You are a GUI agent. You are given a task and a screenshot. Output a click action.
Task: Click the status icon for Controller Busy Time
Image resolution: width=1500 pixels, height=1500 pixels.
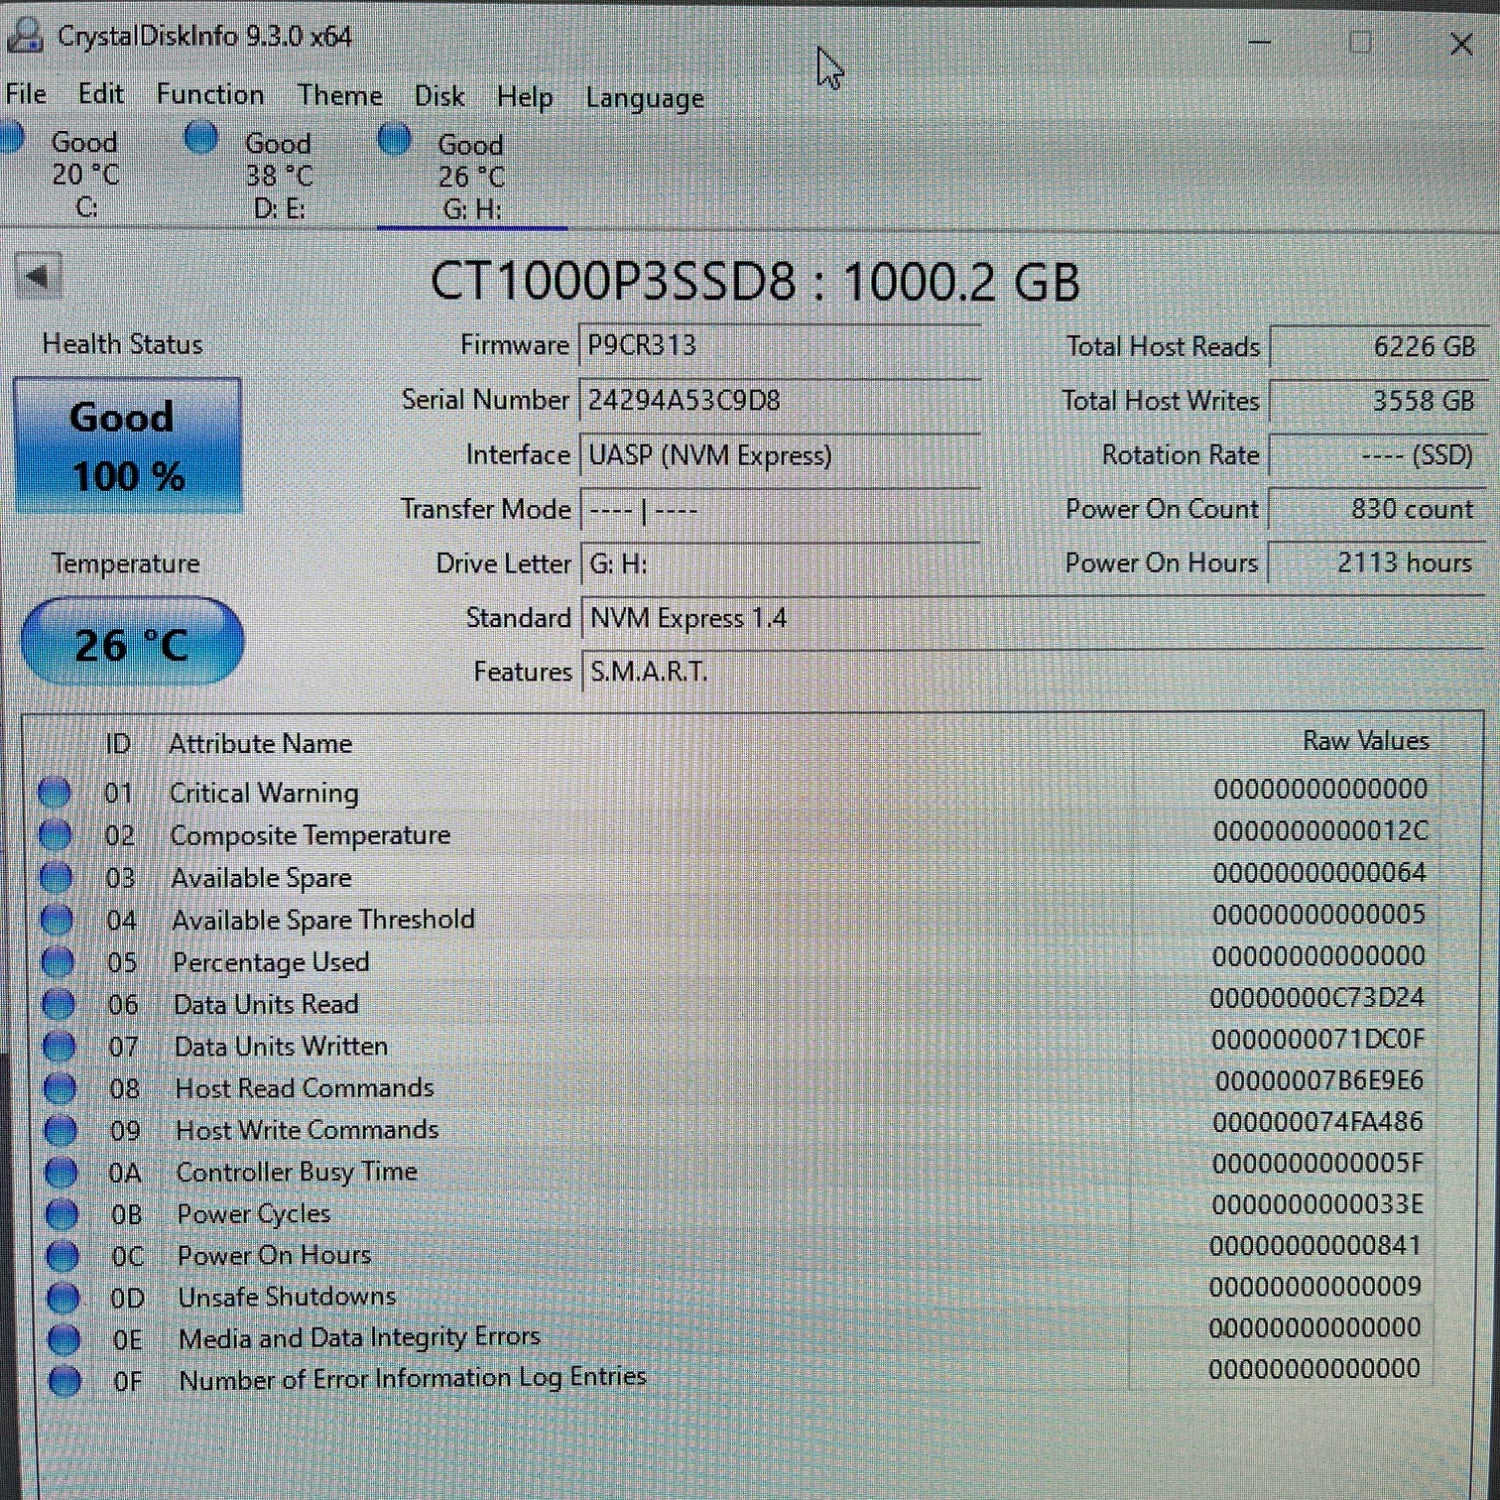click(x=62, y=1172)
